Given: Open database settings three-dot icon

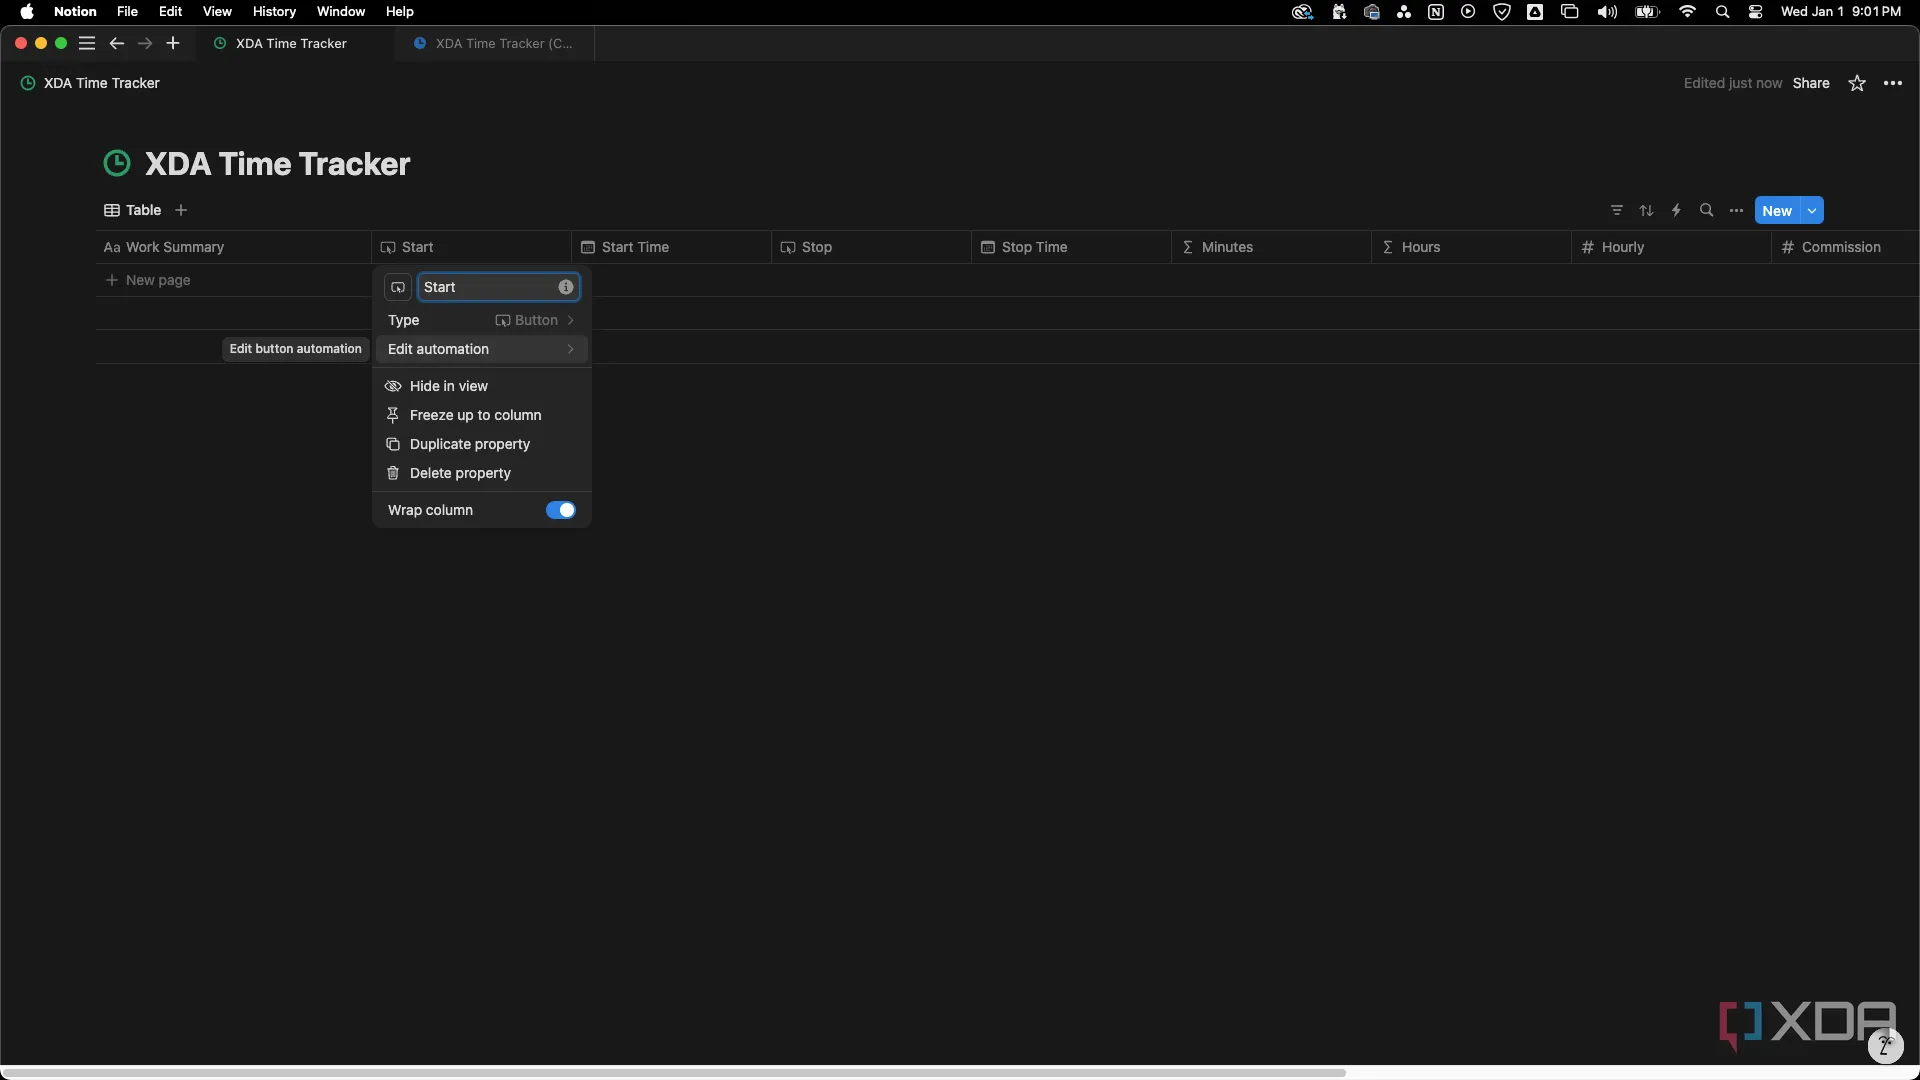Looking at the screenshot, I should [x=1737, y=210].
